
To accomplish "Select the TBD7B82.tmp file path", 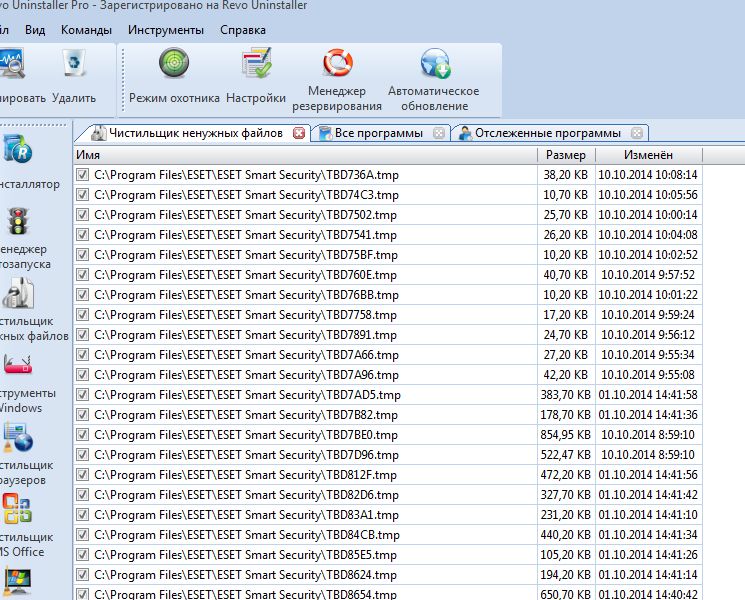I will click(x=246, y=415).
